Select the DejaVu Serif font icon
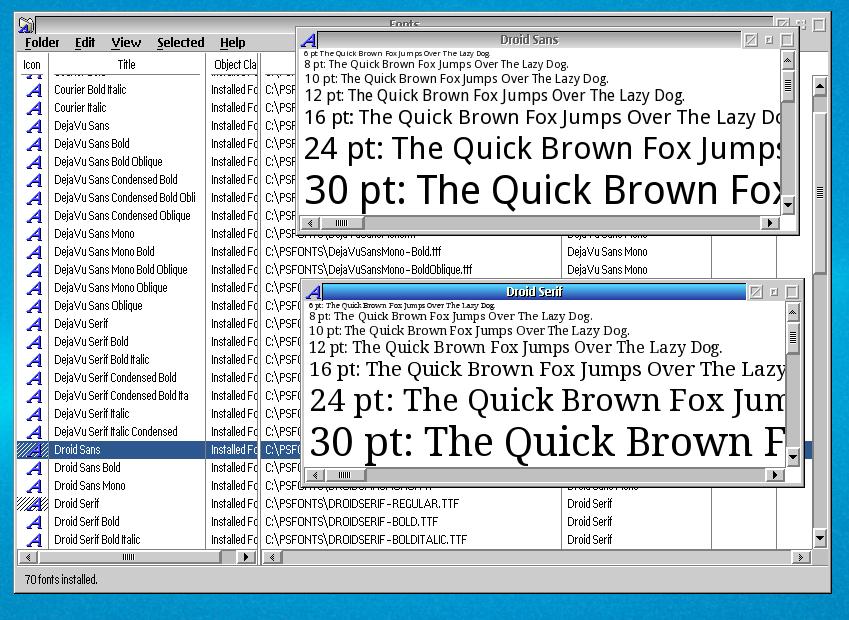The image size is (849, 620). pyautogui.click(x=34, y=324)
